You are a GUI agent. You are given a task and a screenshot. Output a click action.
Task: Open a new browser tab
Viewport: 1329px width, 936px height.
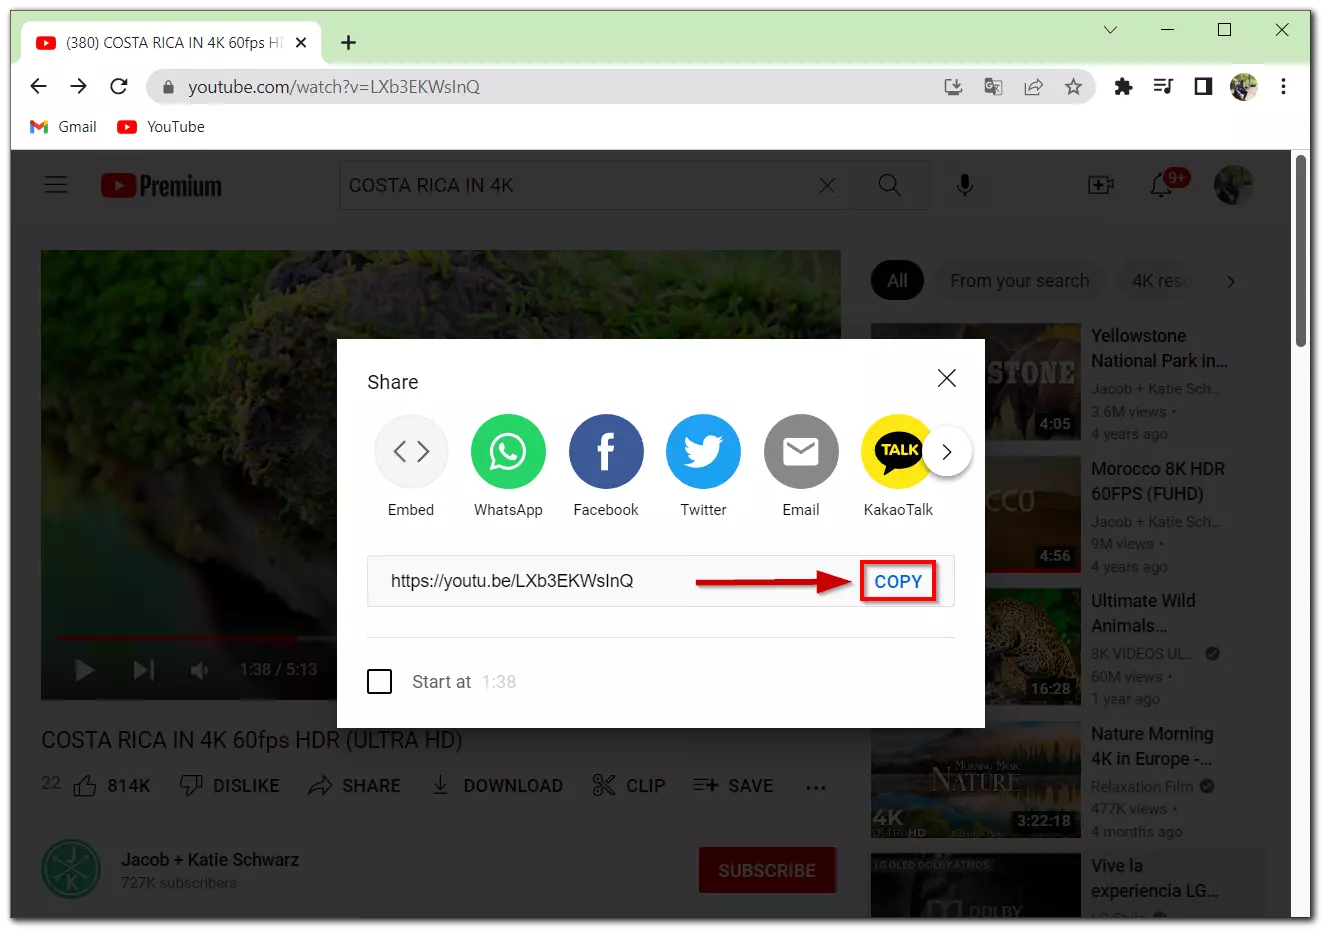(x=348, y=43)
